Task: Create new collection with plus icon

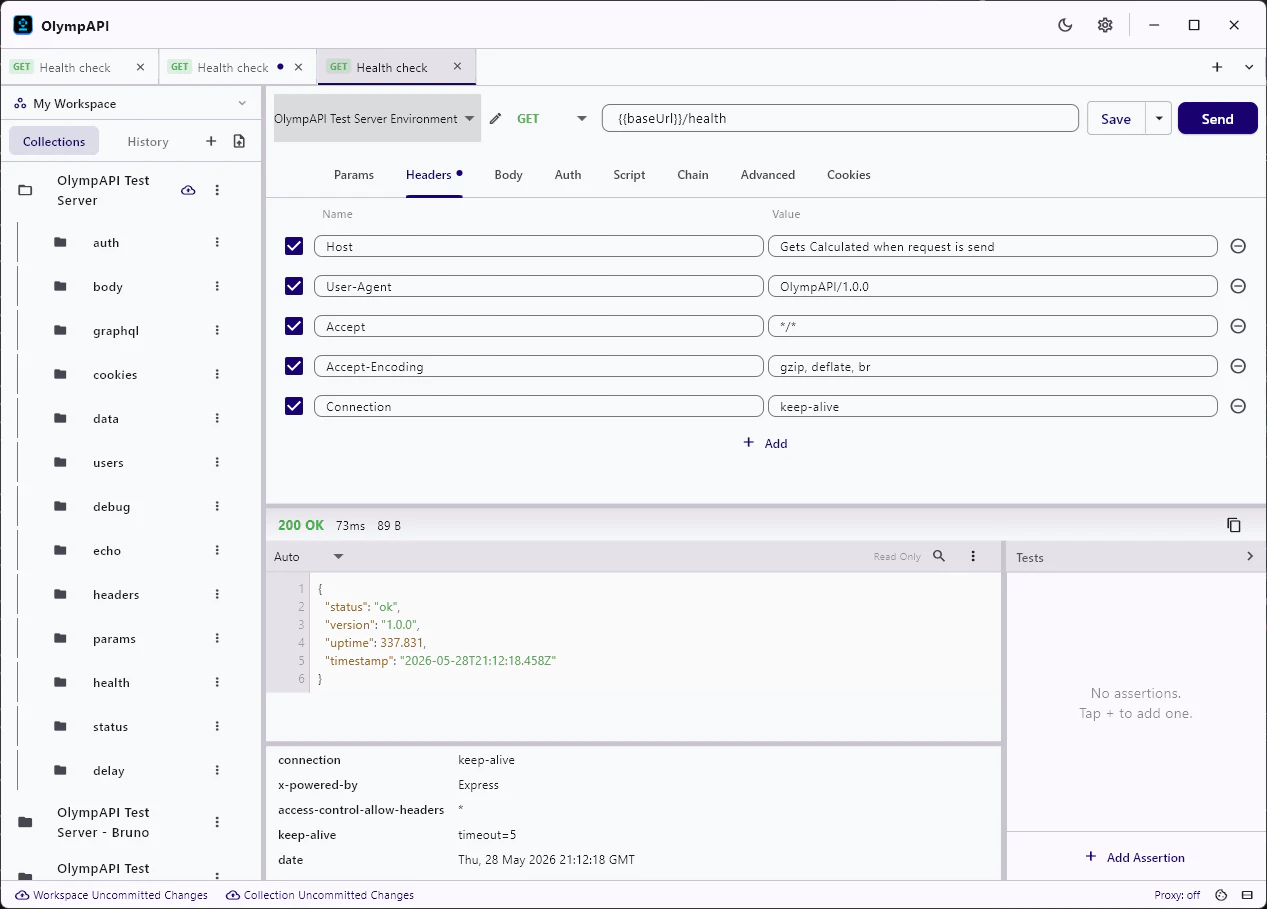Action: pyautogui.click(x=211, y=141)
